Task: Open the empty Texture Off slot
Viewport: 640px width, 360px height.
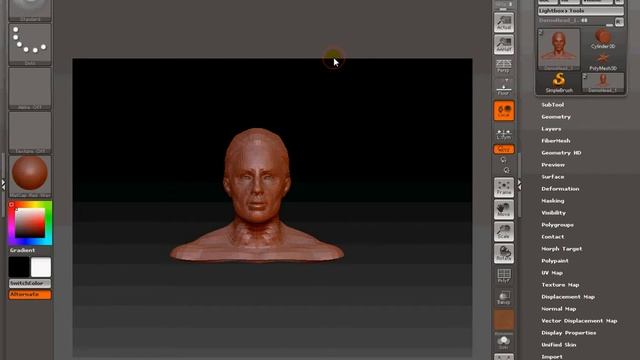Action: [x=30, y=132]
